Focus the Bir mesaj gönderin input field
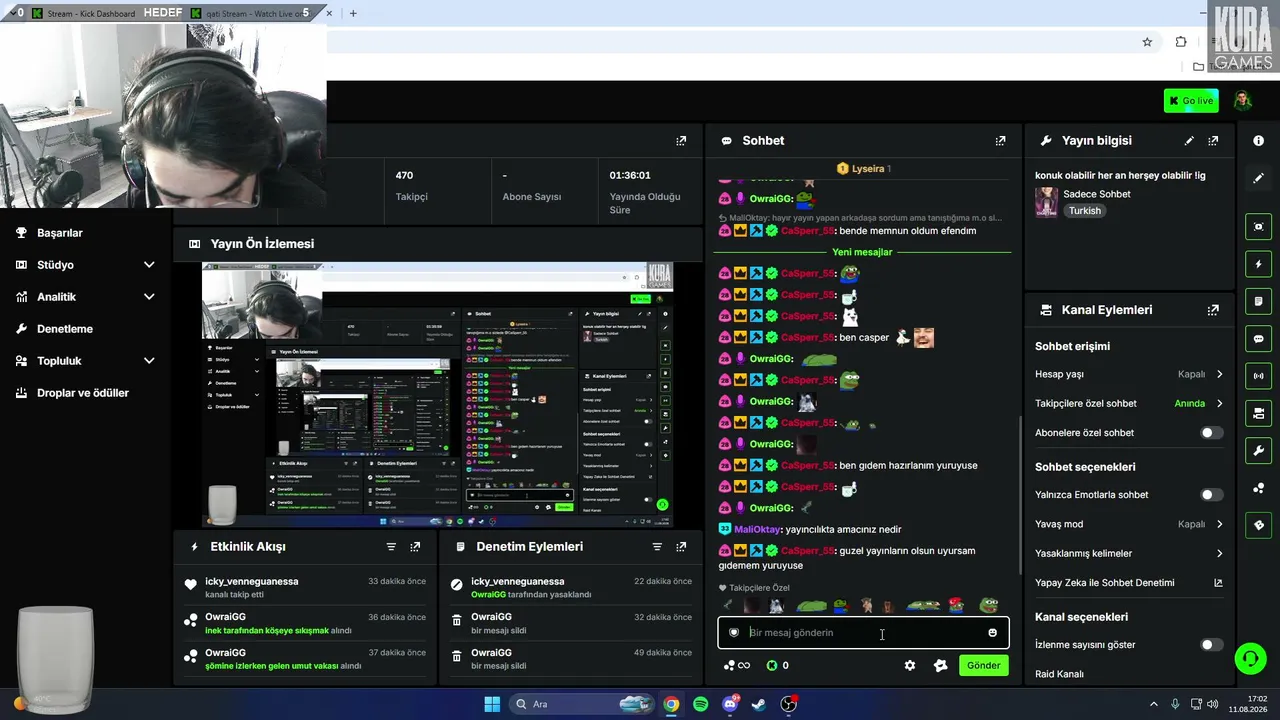1280x720 pixels. (862, 632)
